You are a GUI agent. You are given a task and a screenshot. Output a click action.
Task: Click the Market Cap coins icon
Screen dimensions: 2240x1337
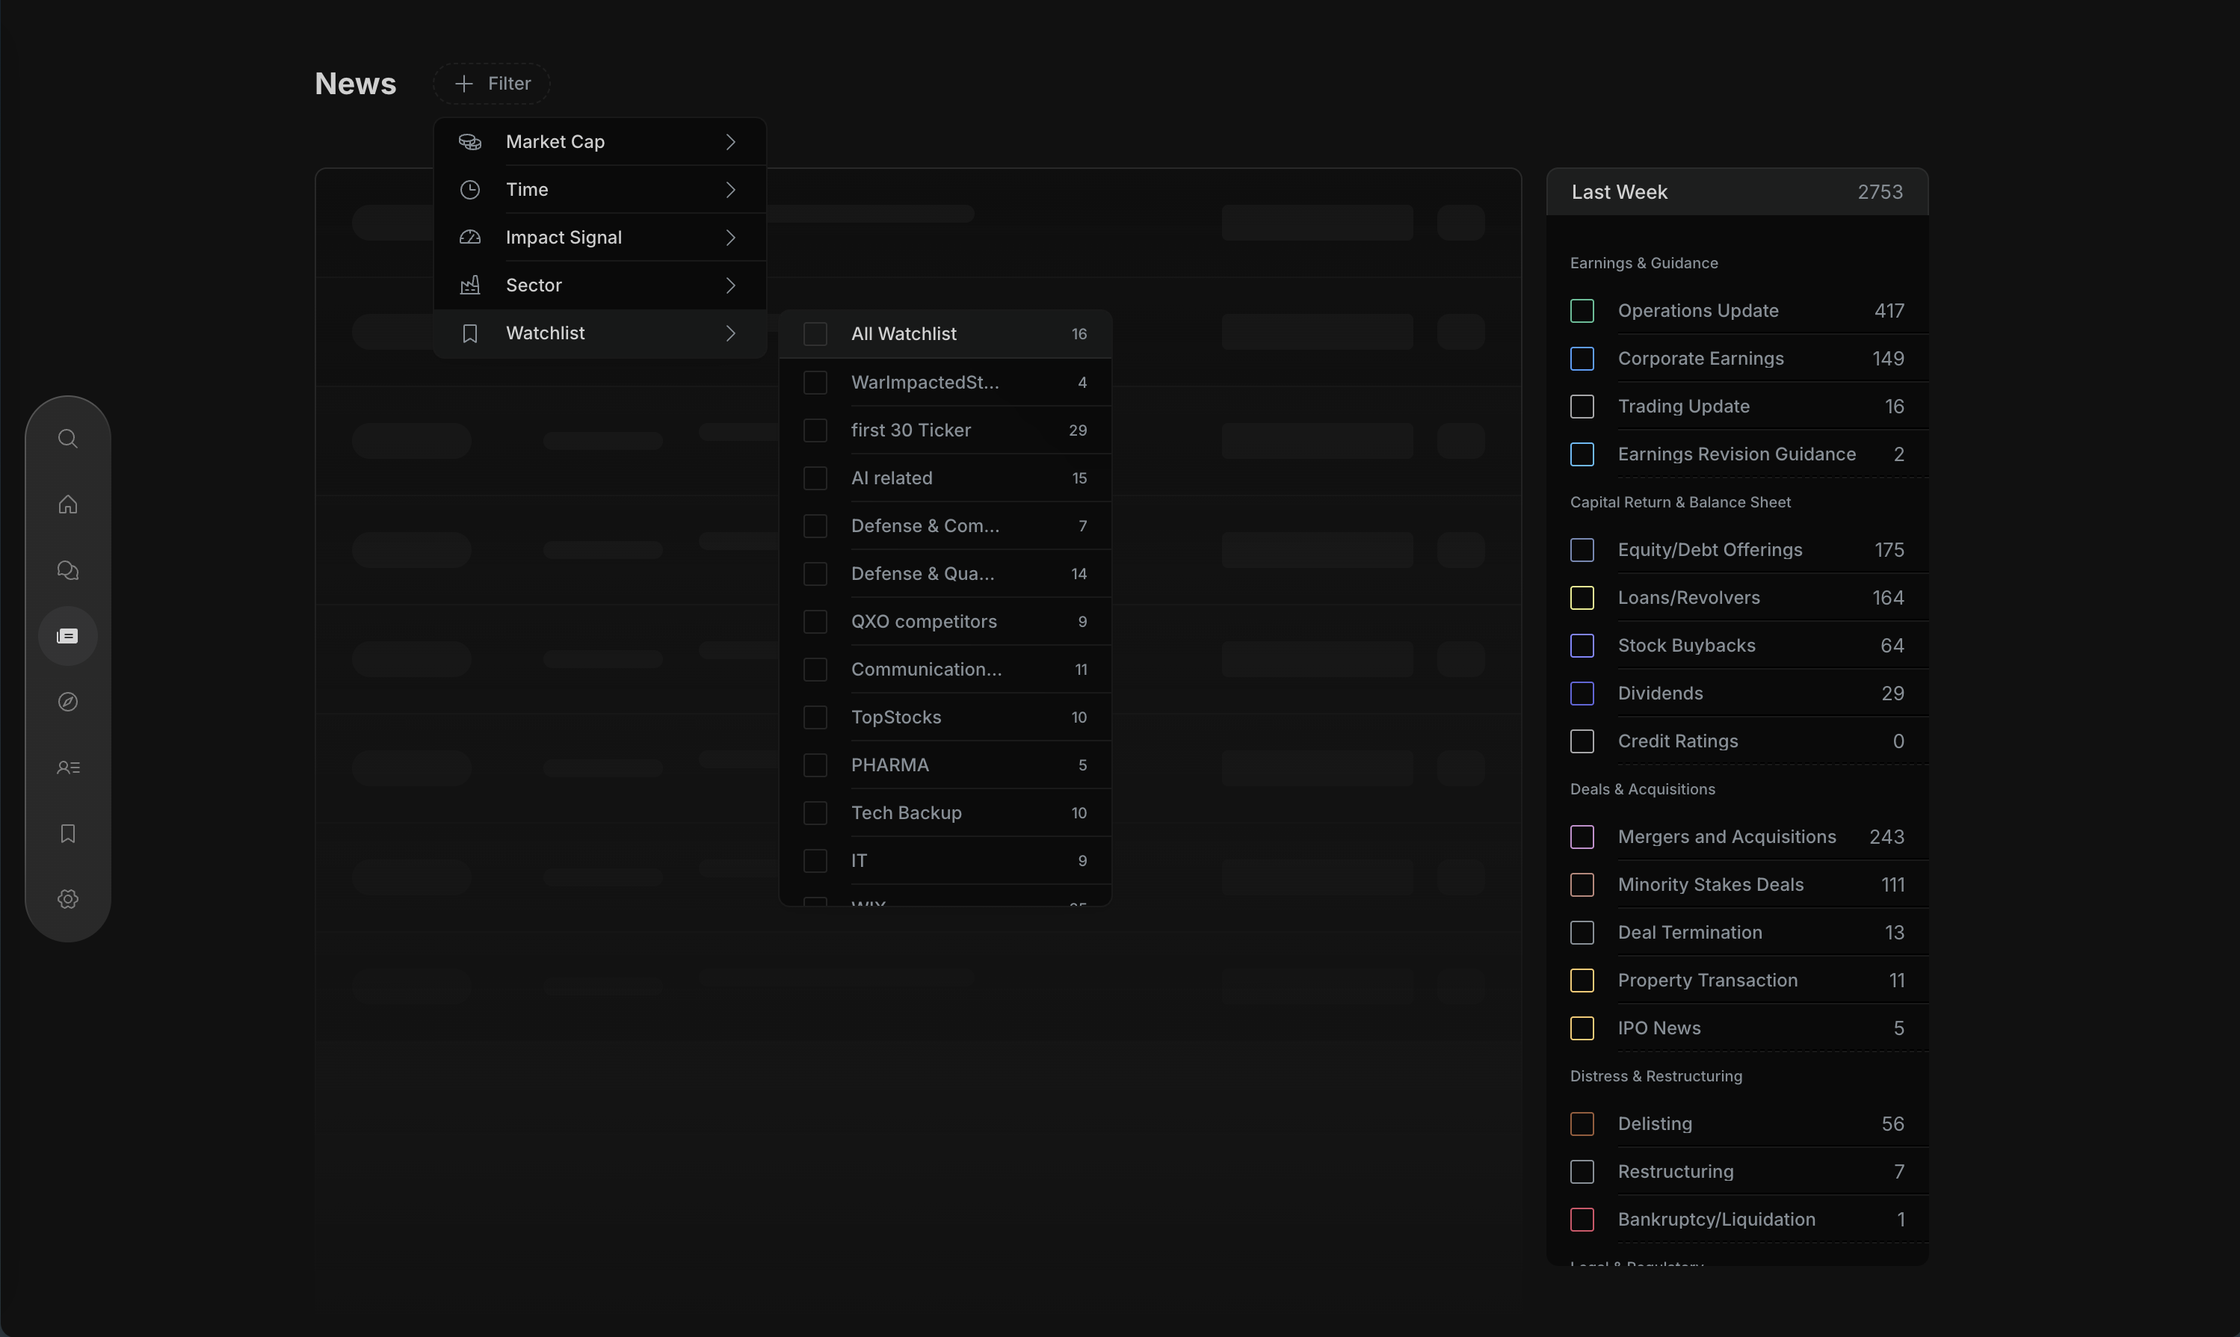coord(470,142)
